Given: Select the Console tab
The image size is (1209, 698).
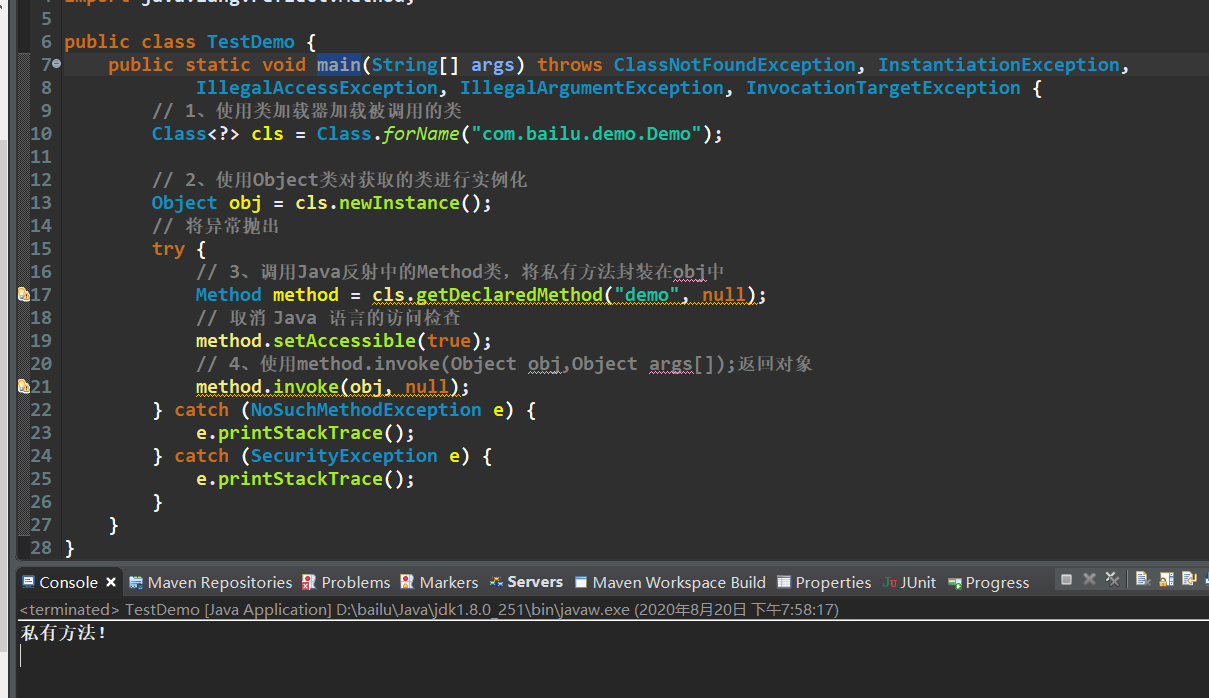Looking at the screenshot, I should [69, 582].
